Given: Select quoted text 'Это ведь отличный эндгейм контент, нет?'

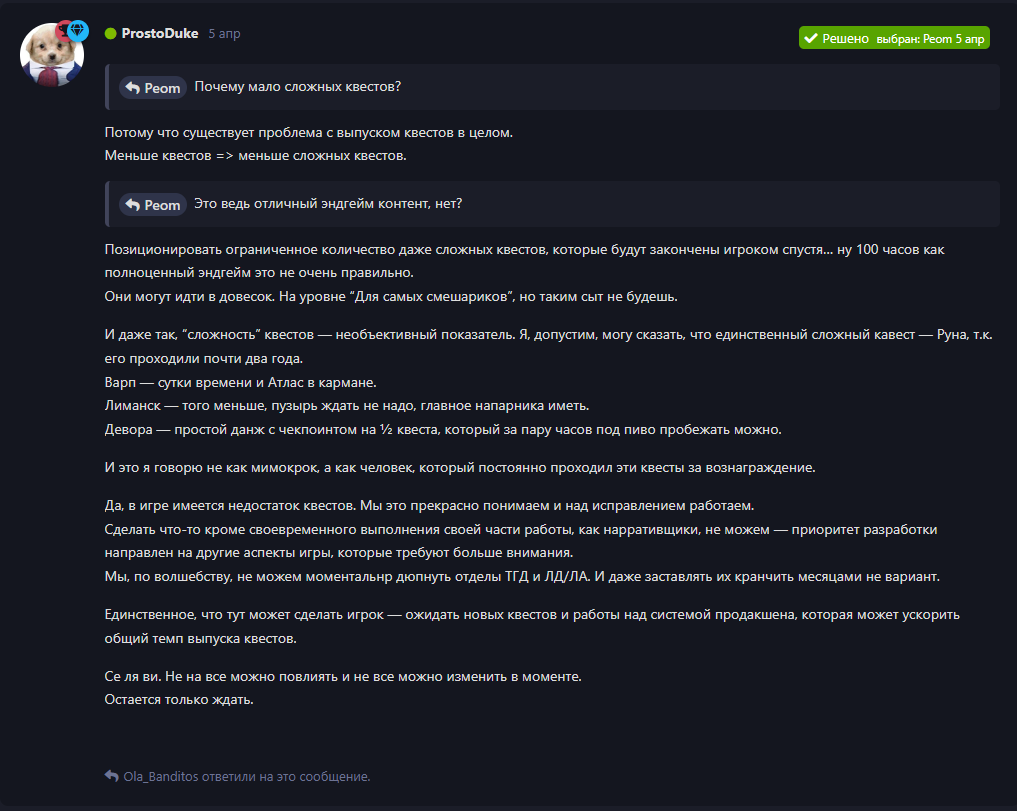Looking at the screenshot, I should pos(328,204).
